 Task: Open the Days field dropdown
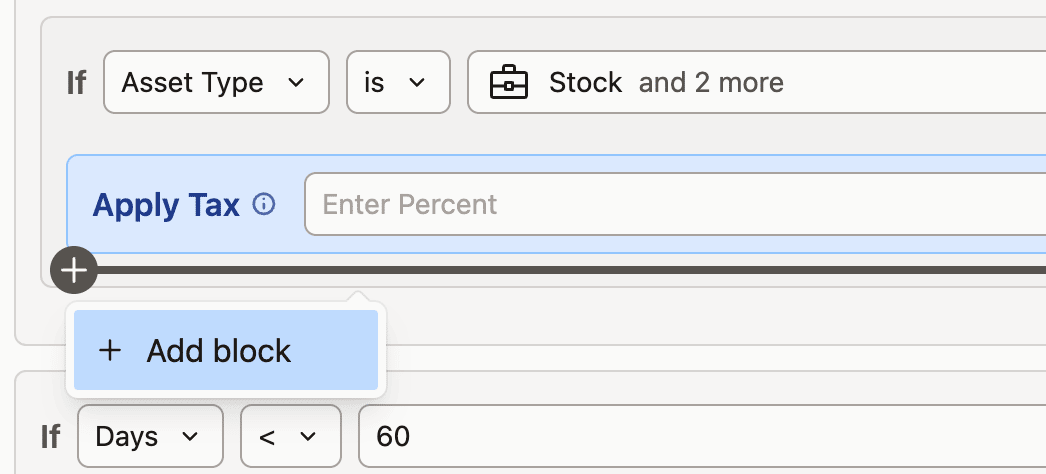point(150,436)
